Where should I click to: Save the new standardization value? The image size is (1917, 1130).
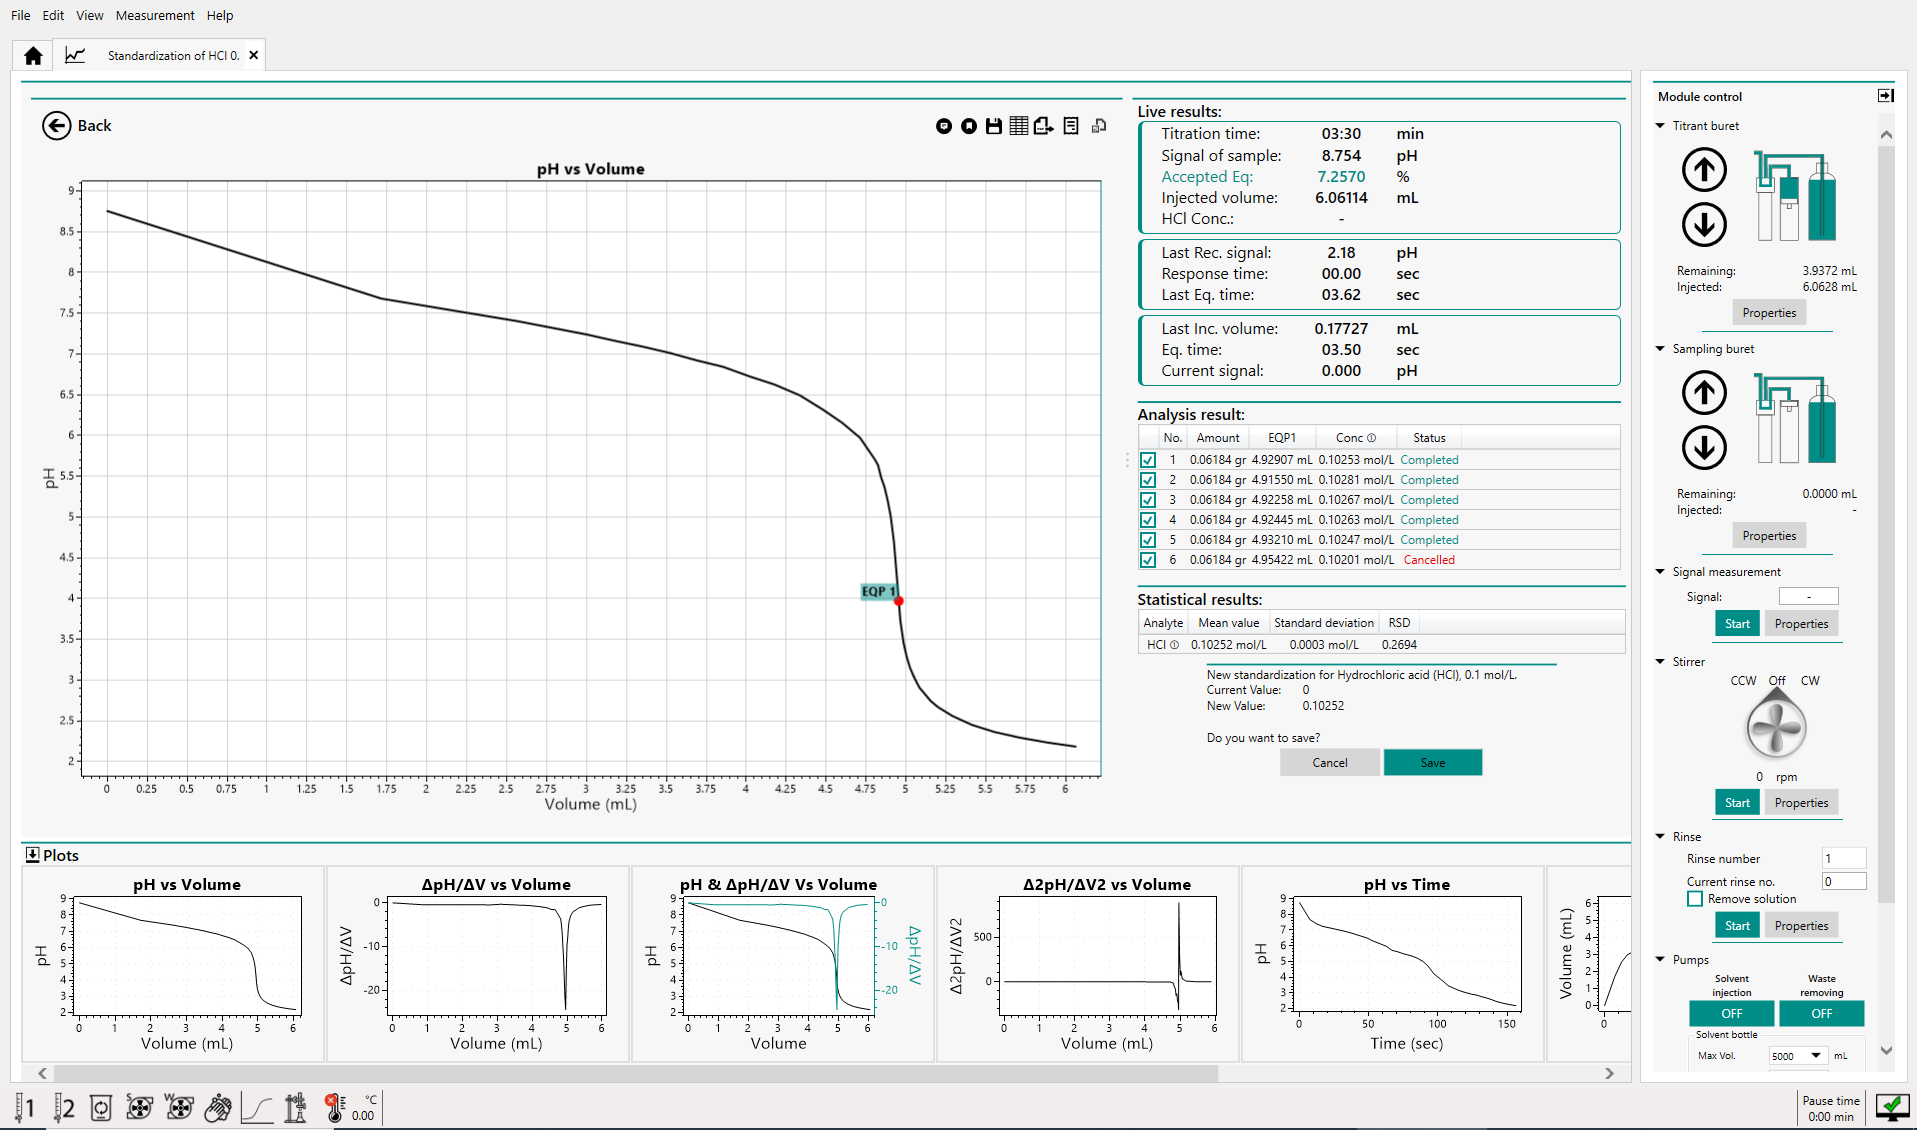(x=1432, y=763)
